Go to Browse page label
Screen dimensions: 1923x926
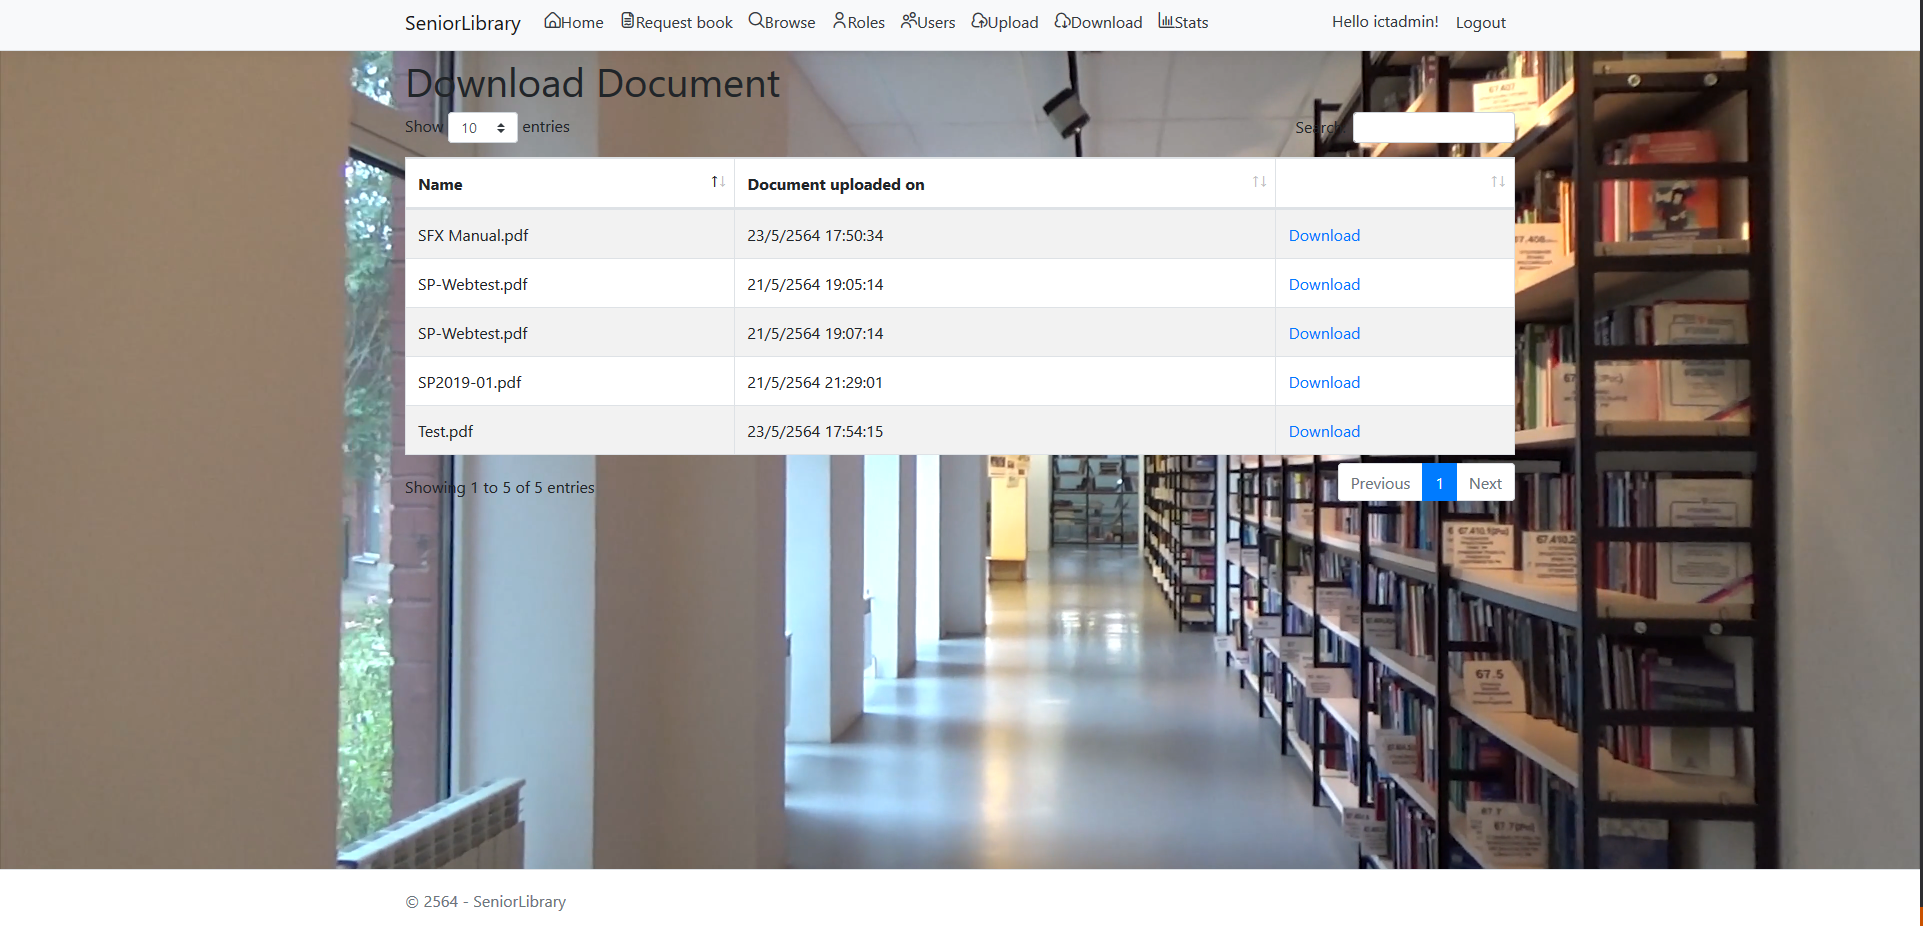tap(790, 23)
